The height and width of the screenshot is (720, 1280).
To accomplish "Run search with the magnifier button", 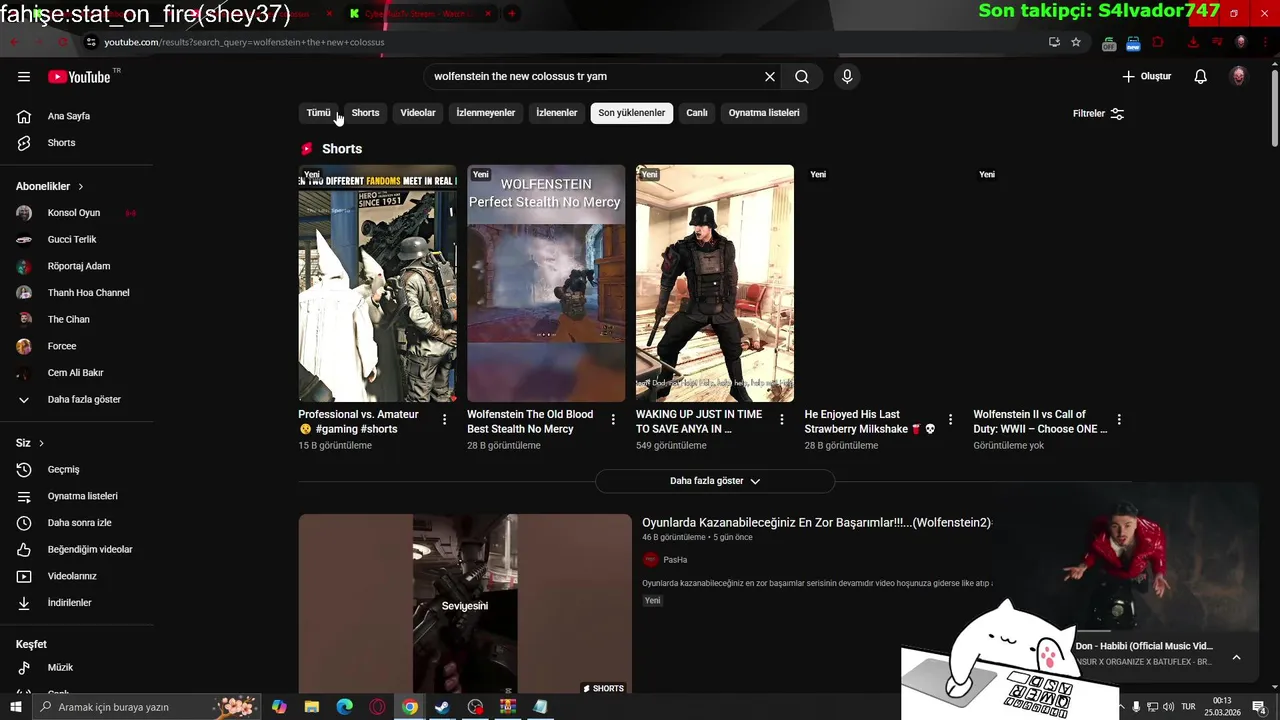I will (802, 77).
